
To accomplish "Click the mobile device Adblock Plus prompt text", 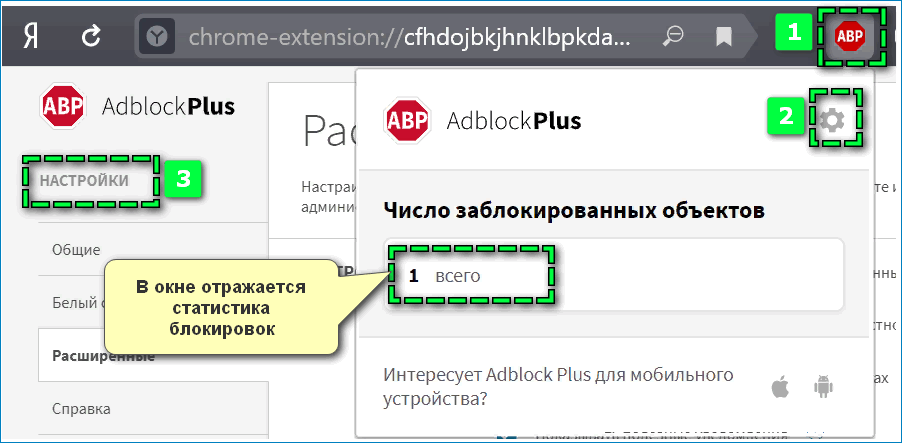I will click(558, 386).
